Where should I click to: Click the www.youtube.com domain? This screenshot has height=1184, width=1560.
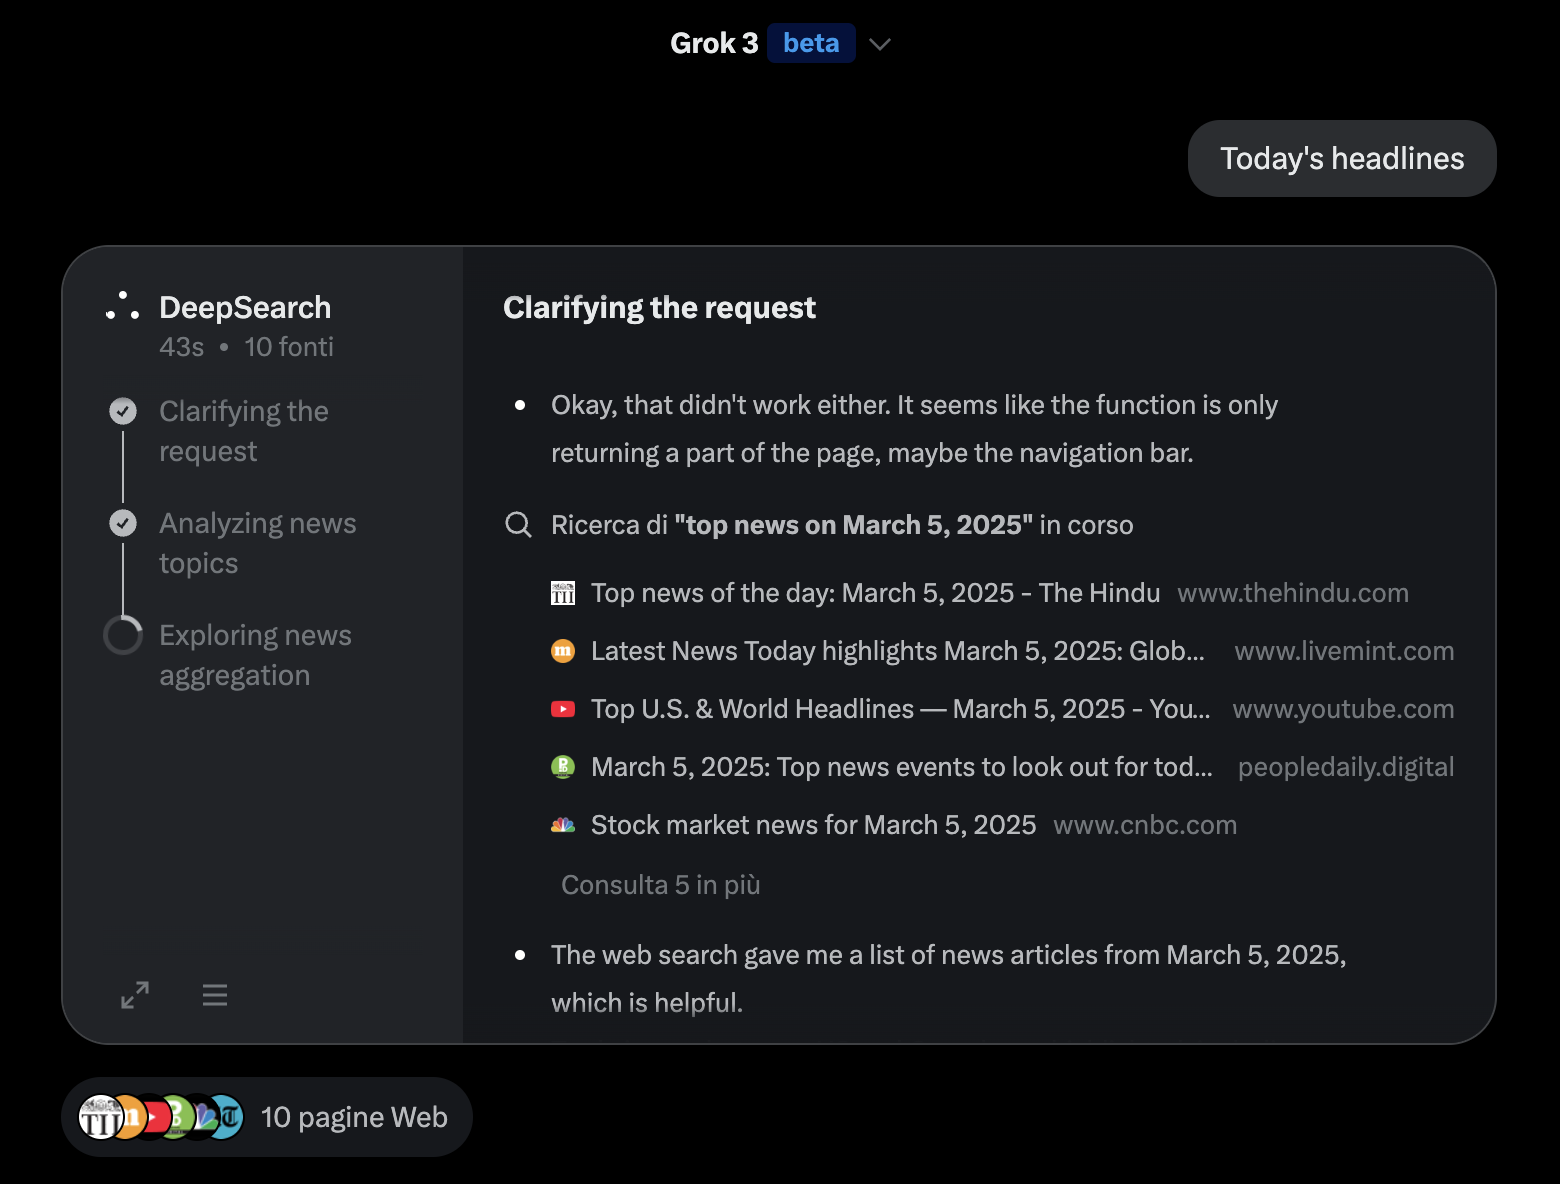coord(1343,709)
